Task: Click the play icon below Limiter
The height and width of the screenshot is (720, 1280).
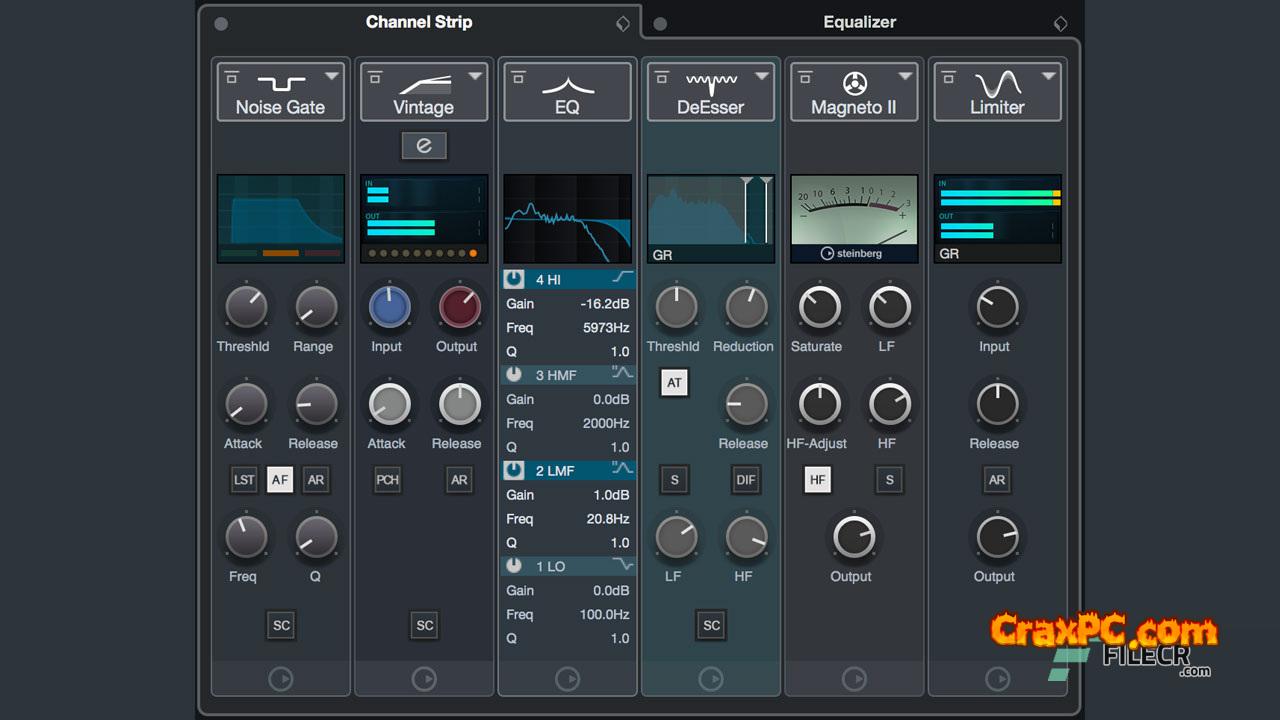Action: pyautogui.click(x=998, y=679)
